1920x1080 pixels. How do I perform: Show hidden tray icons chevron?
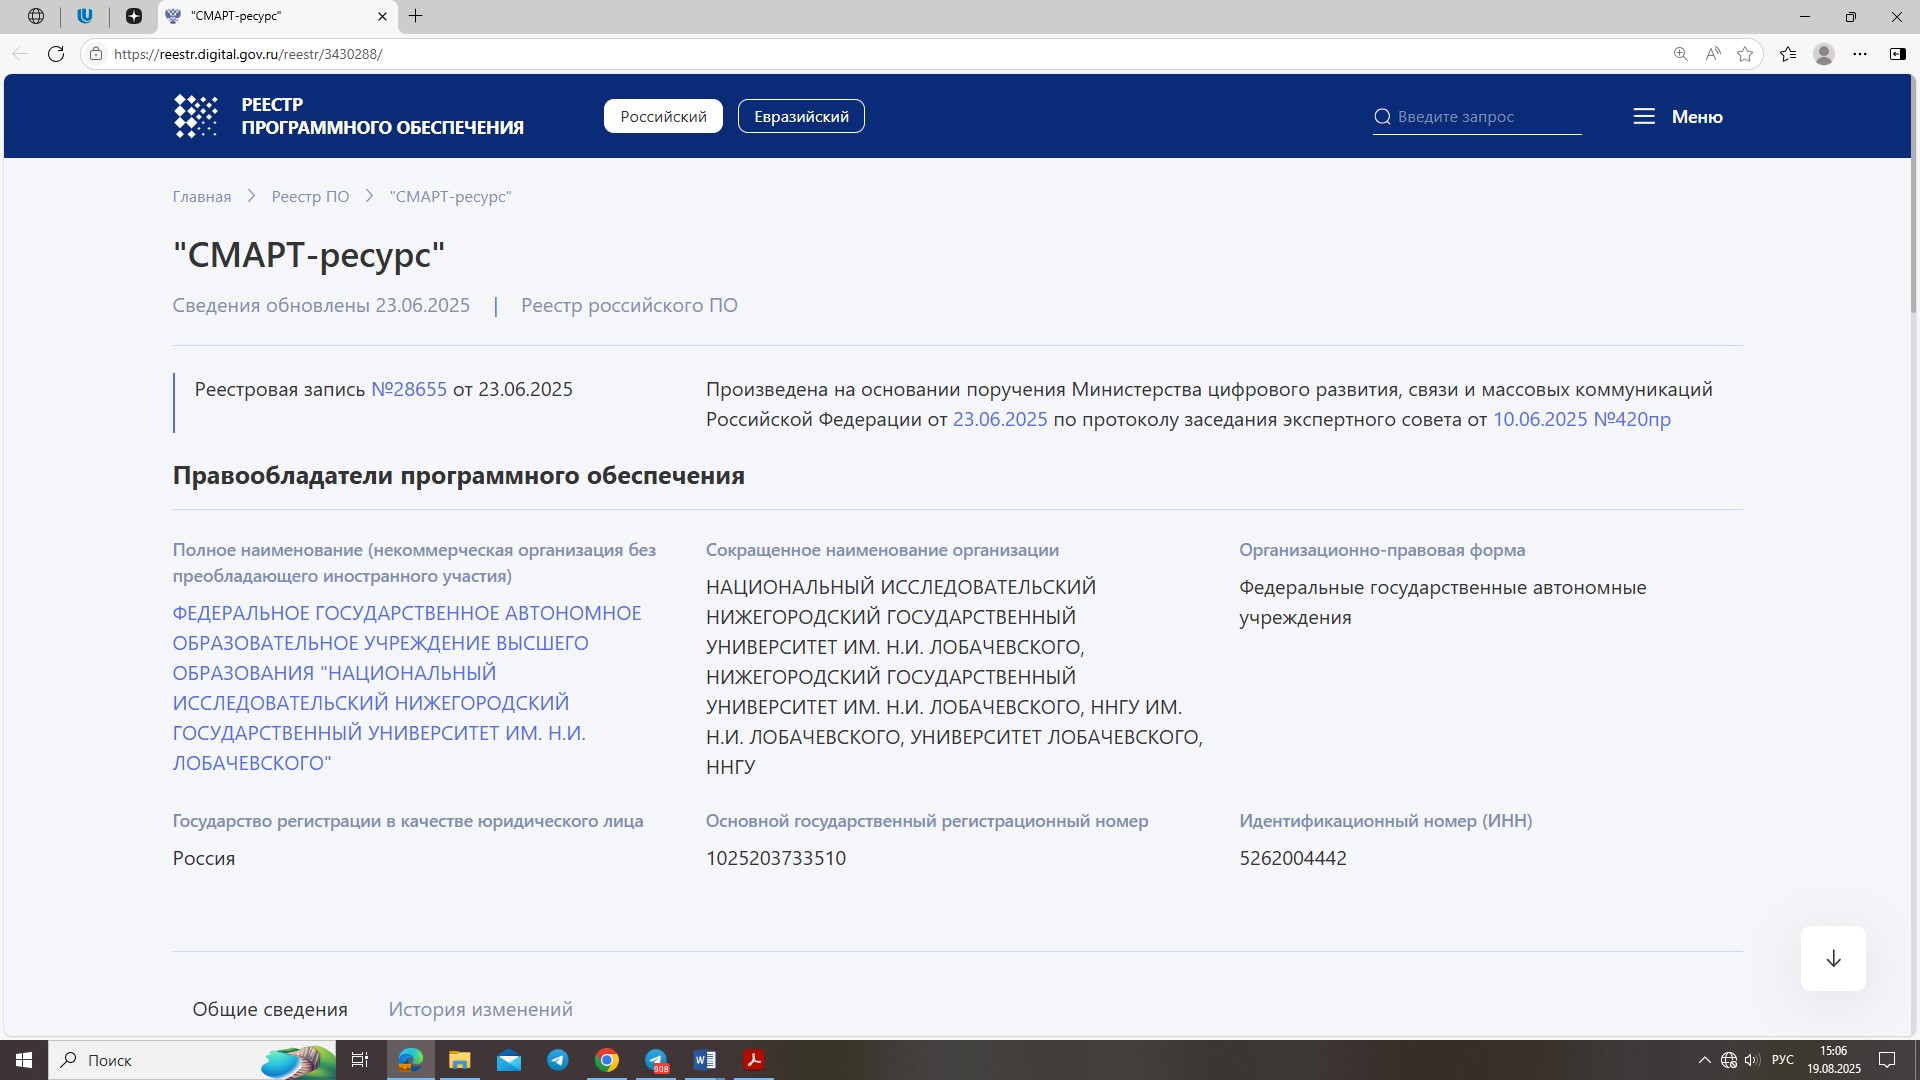[x=1704, y=1060]
